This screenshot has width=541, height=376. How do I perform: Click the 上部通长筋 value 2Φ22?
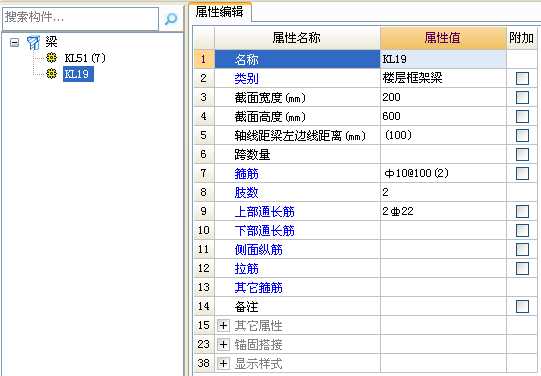coord(443,211)
